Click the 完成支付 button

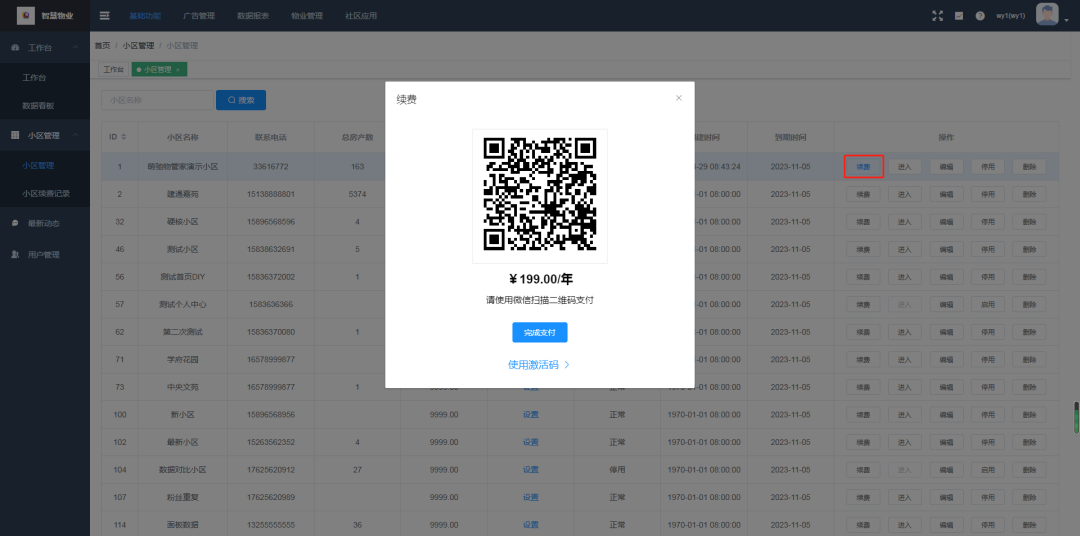(x=539, y=332)
